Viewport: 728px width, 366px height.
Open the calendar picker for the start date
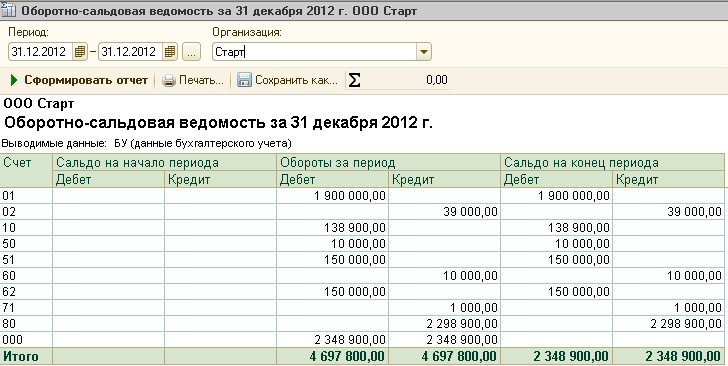coord(80,52)
